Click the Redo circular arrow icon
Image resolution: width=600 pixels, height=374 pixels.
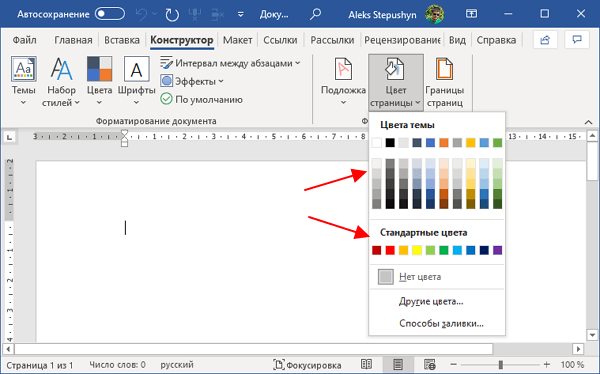[x=172, y=15]
